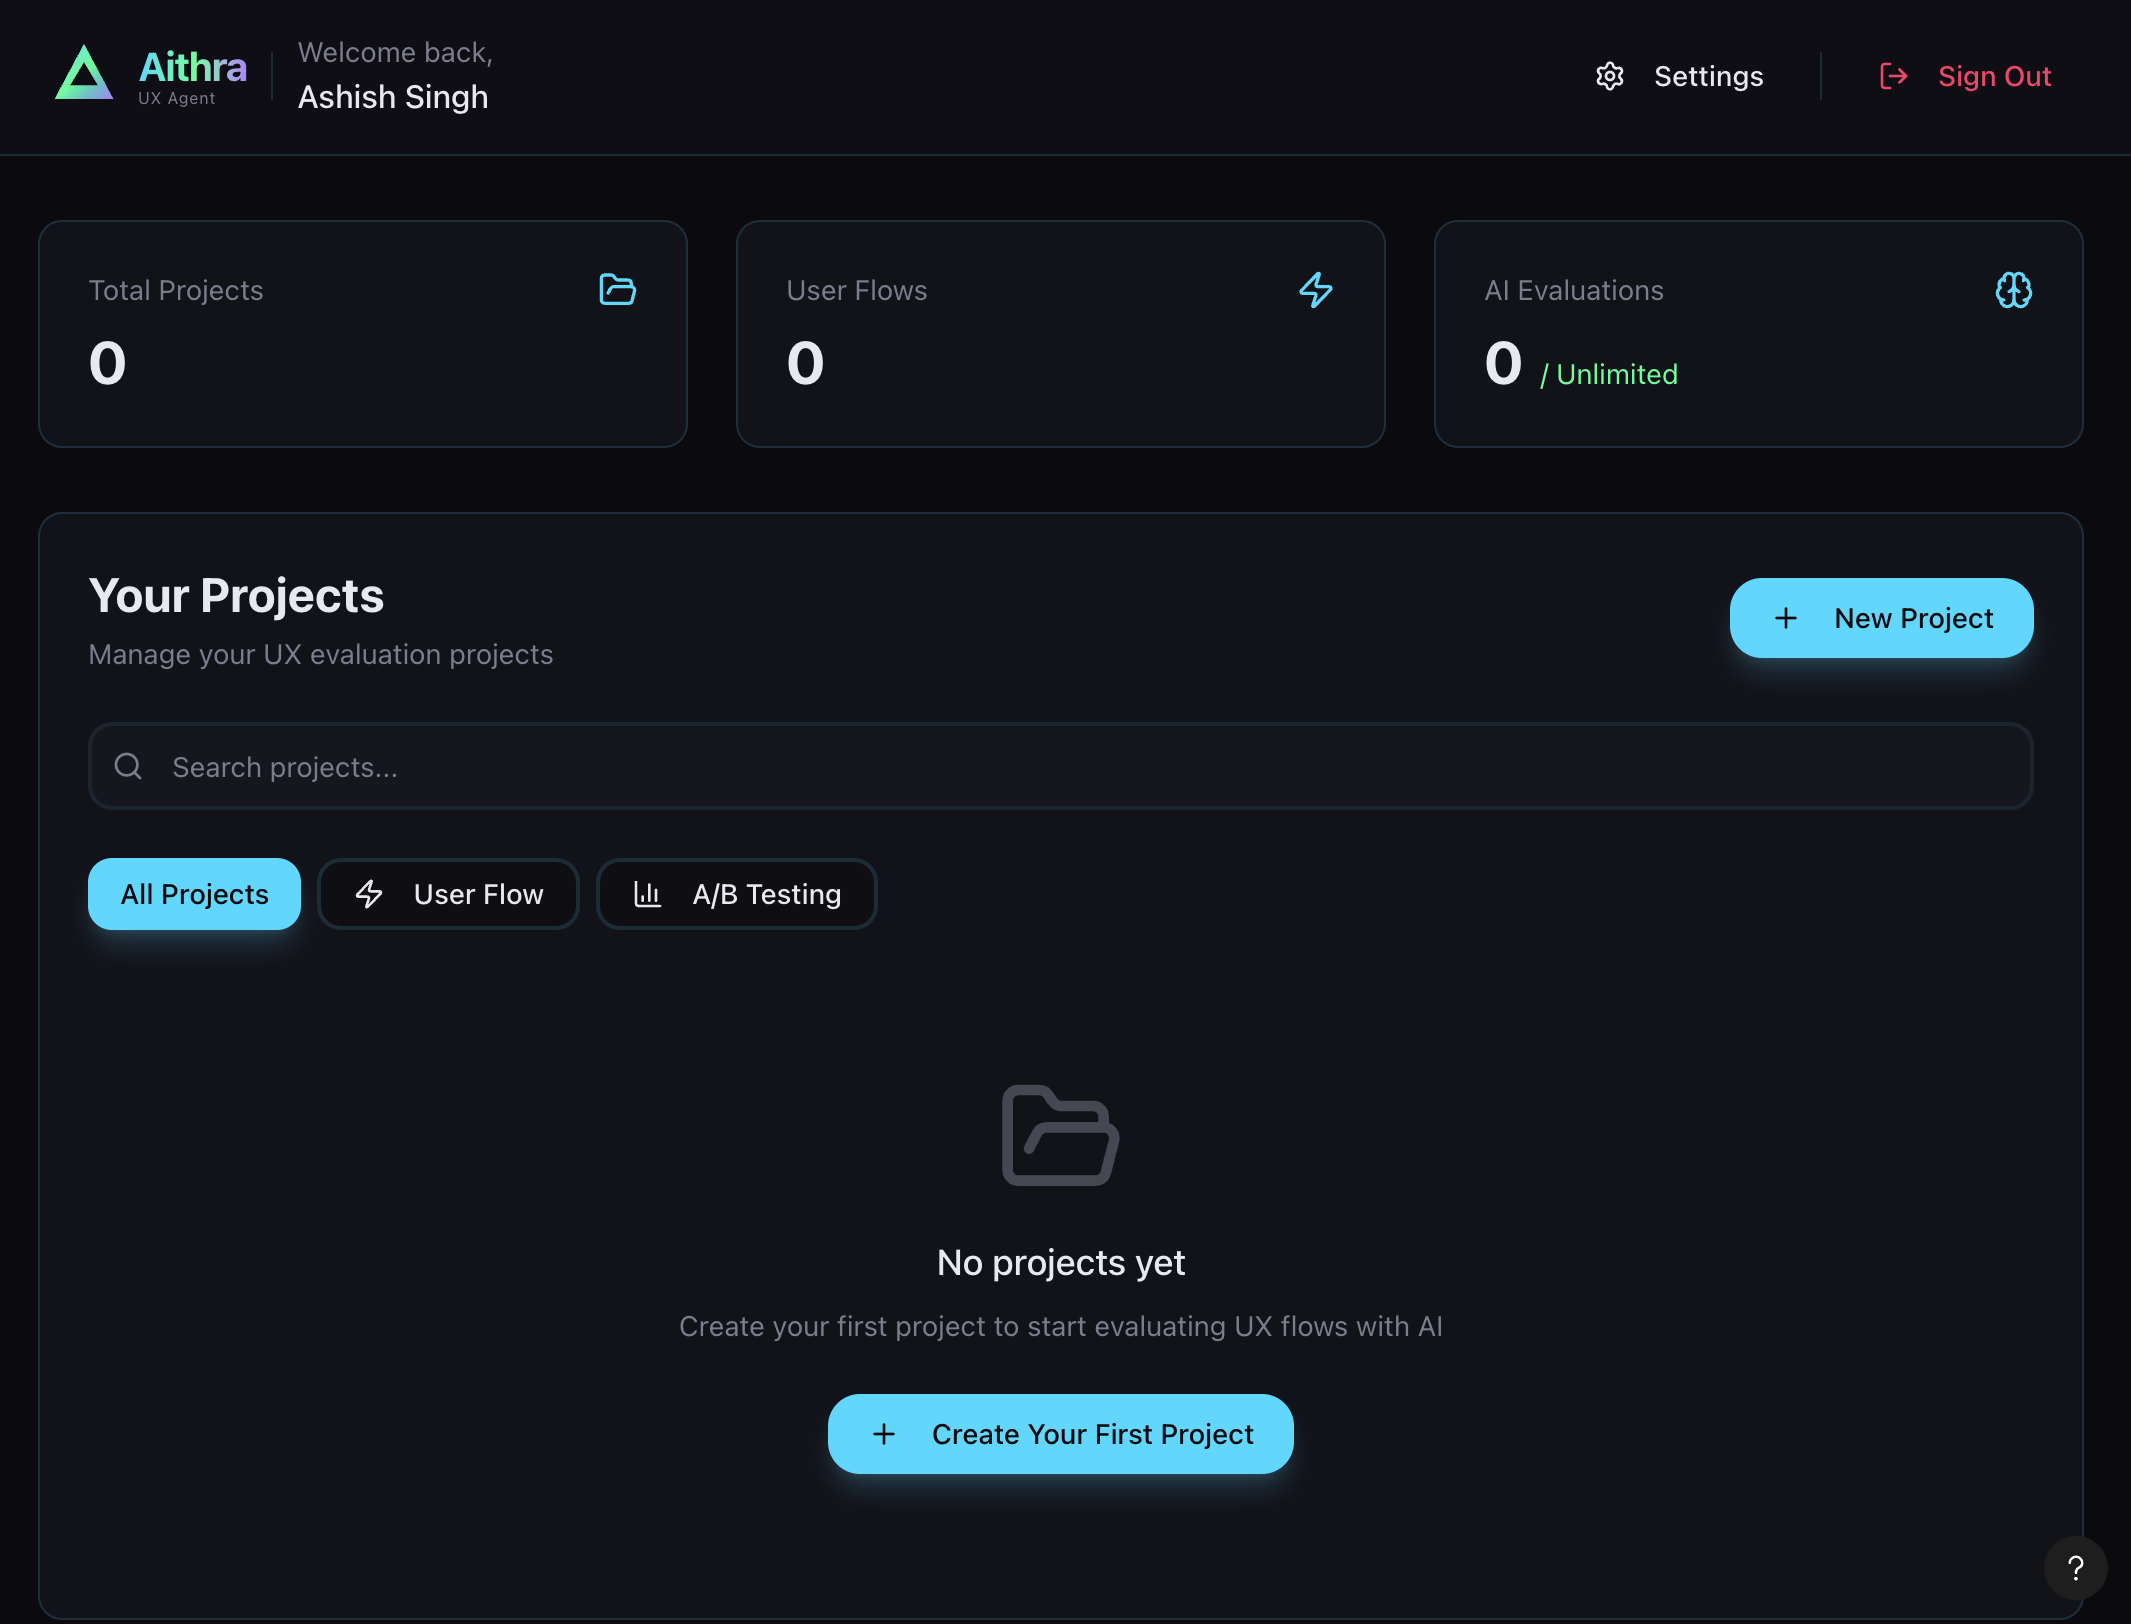Open the help question mark bubble
This screenshot has width=2131, height=1624.
pos(2076,1568)
